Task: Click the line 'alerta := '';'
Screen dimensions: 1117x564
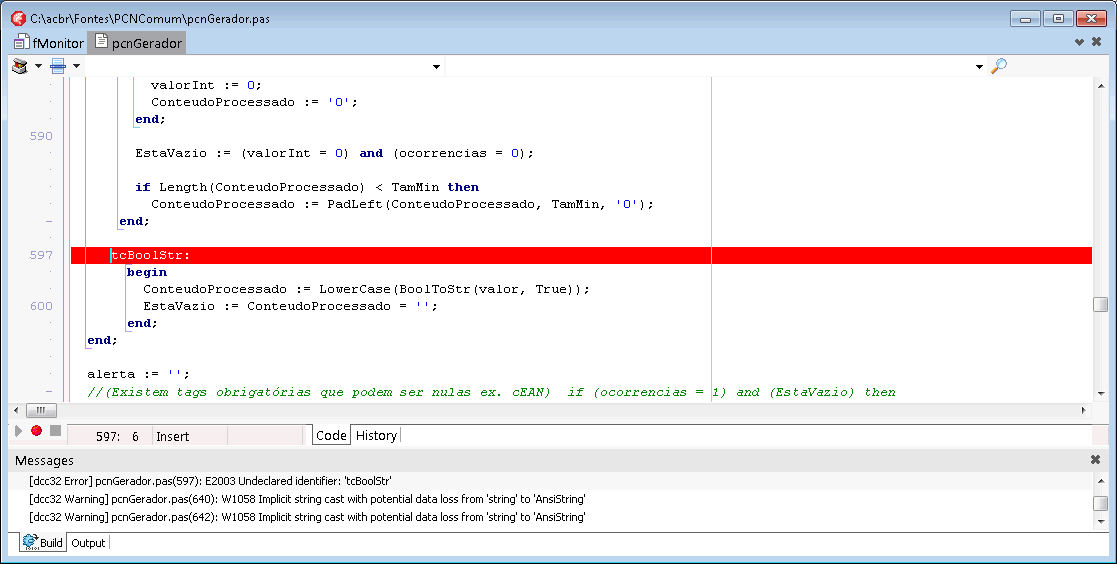Action: pos(138,374)
